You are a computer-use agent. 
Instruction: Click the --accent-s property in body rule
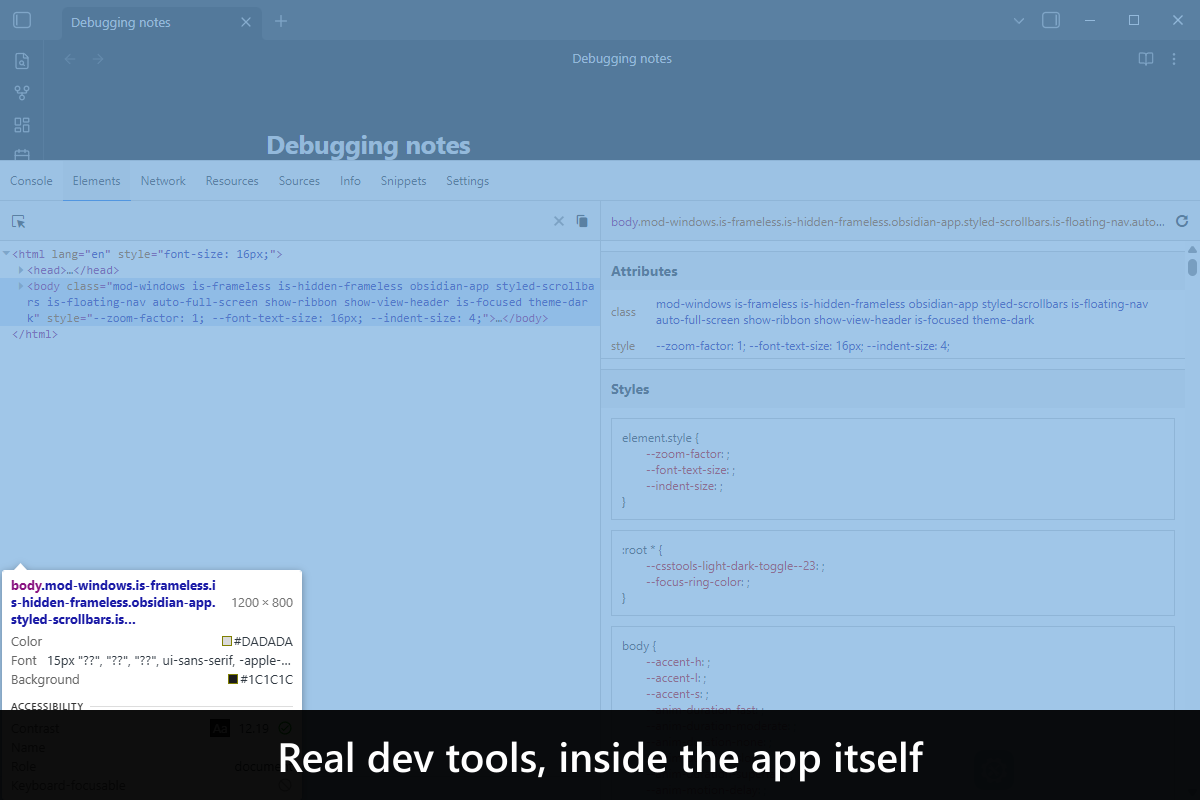coord(677,694)
